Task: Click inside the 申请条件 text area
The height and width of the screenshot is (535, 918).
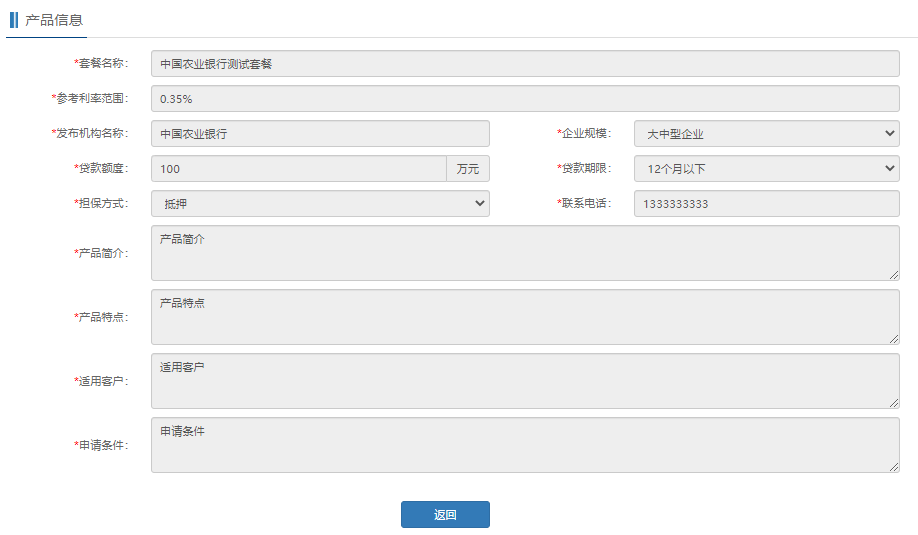Action: [525, 445]
